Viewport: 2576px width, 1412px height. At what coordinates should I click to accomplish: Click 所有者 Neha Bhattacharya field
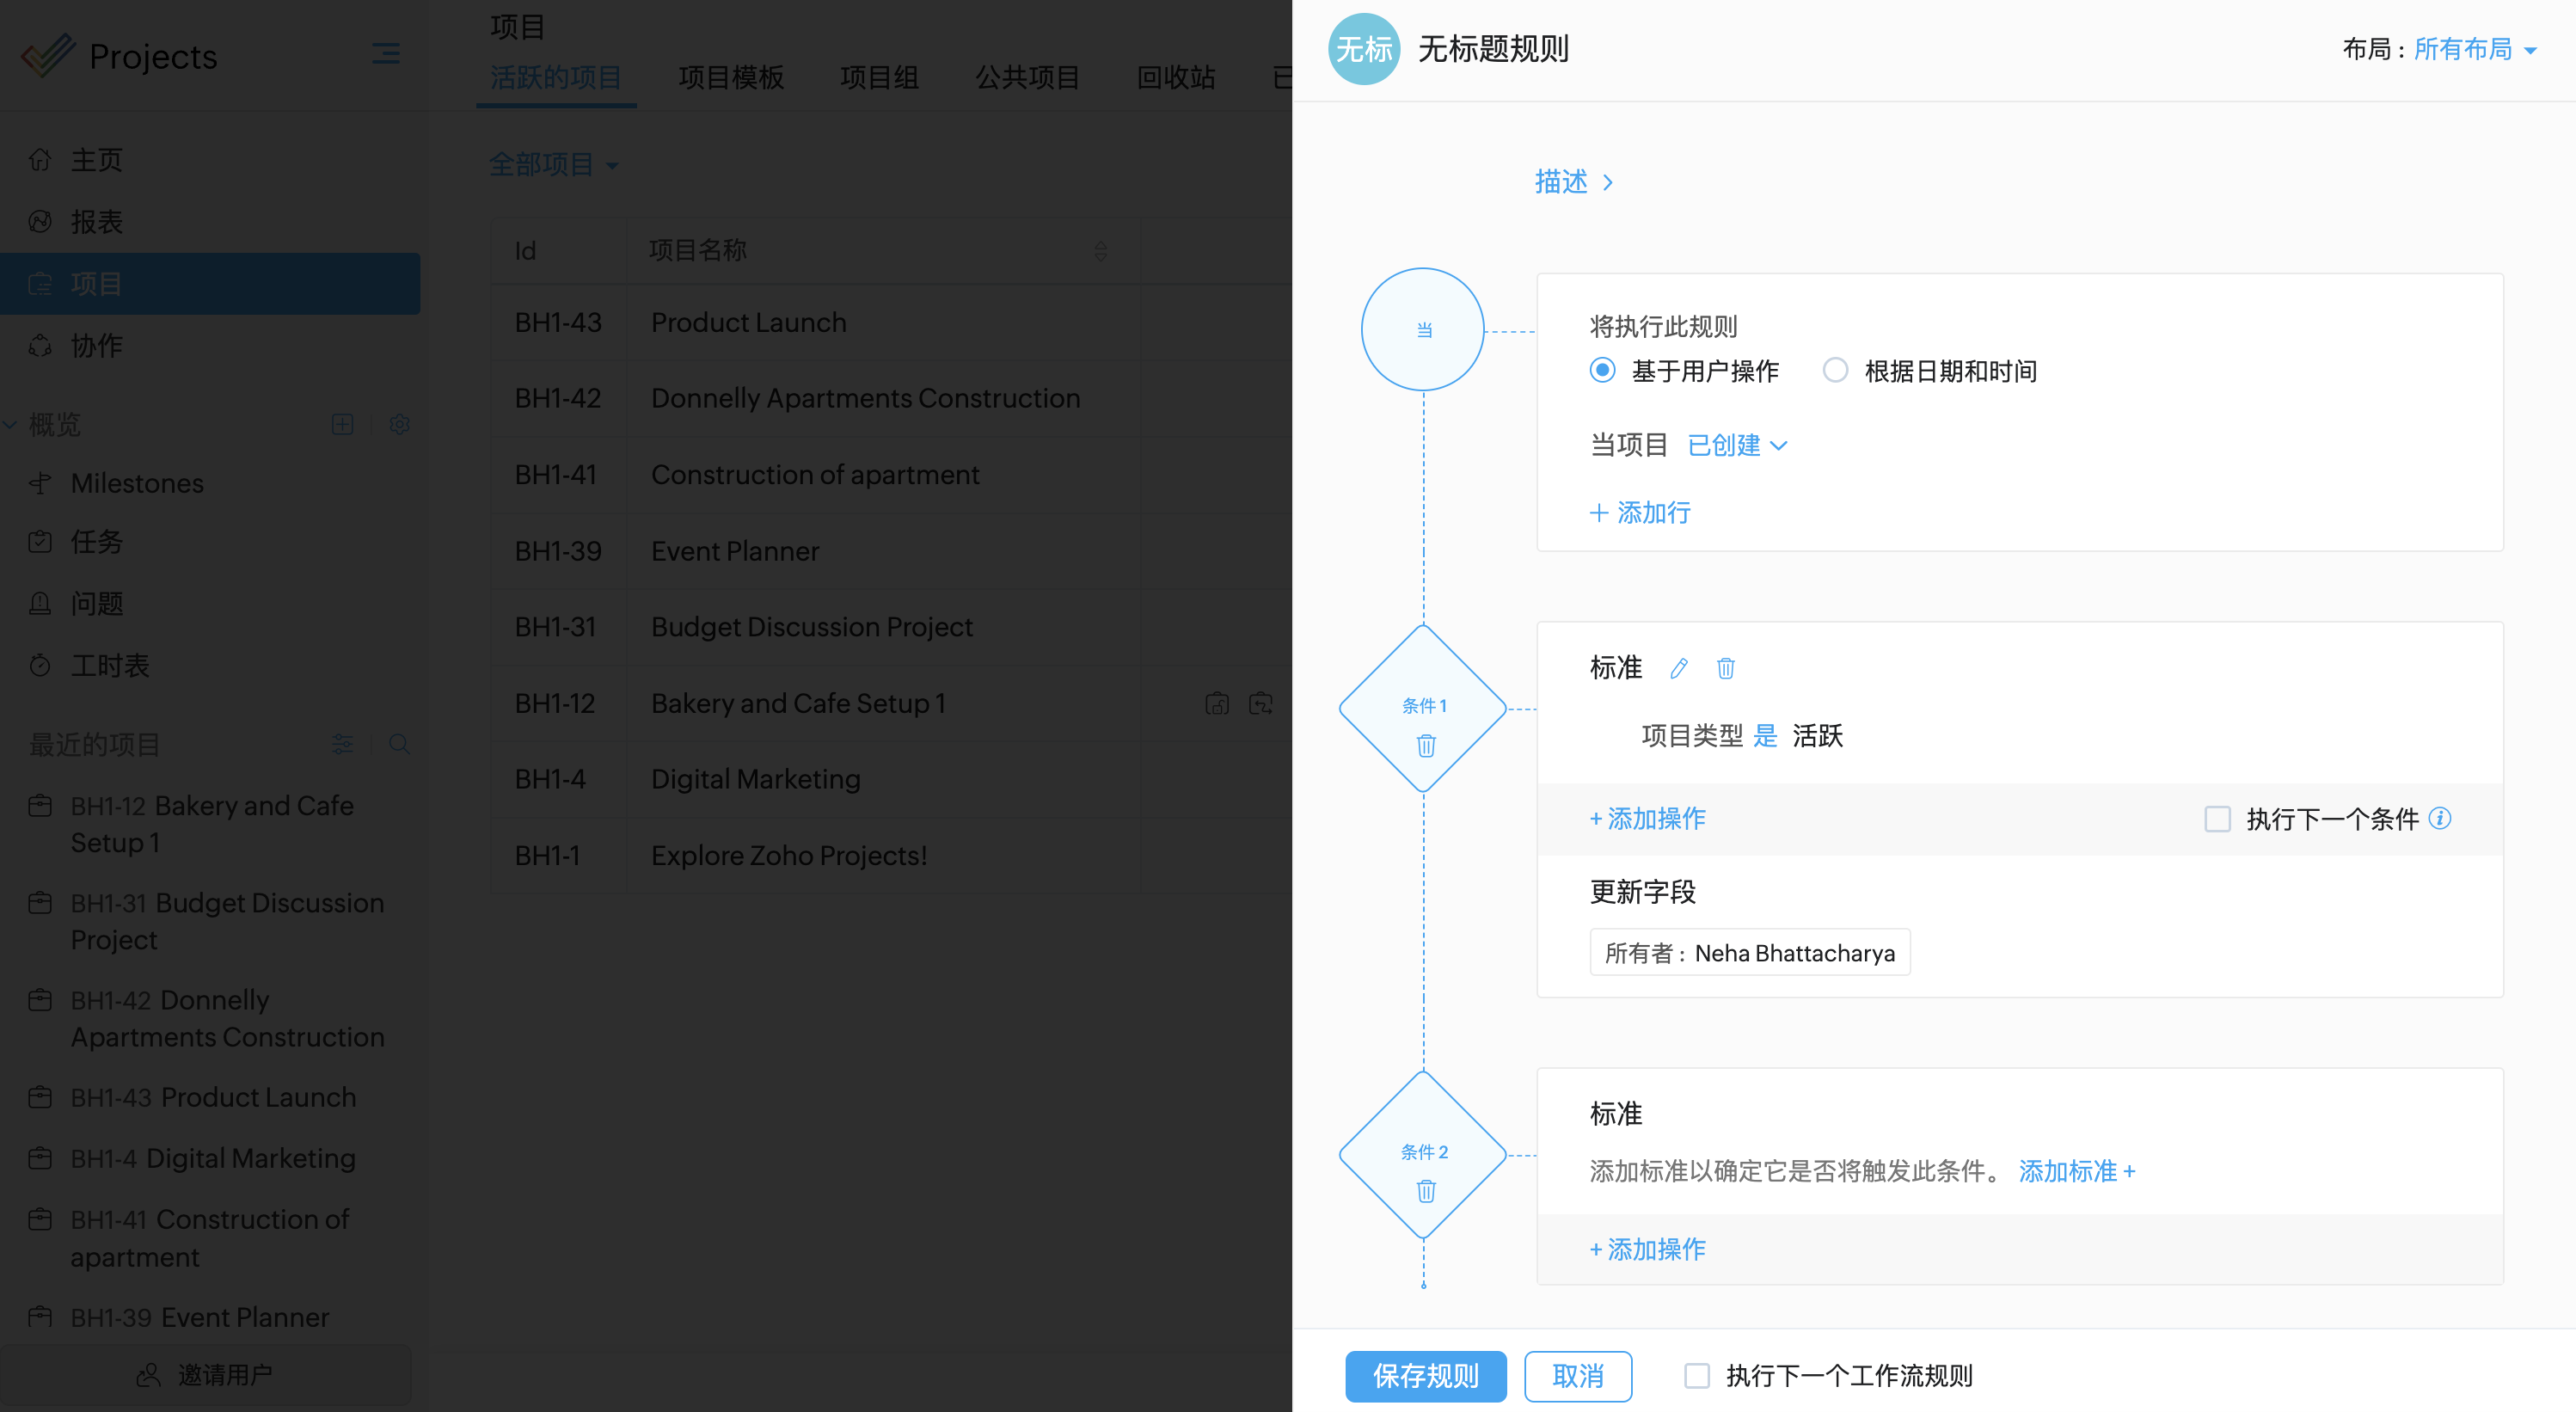tap(1749, 953)
